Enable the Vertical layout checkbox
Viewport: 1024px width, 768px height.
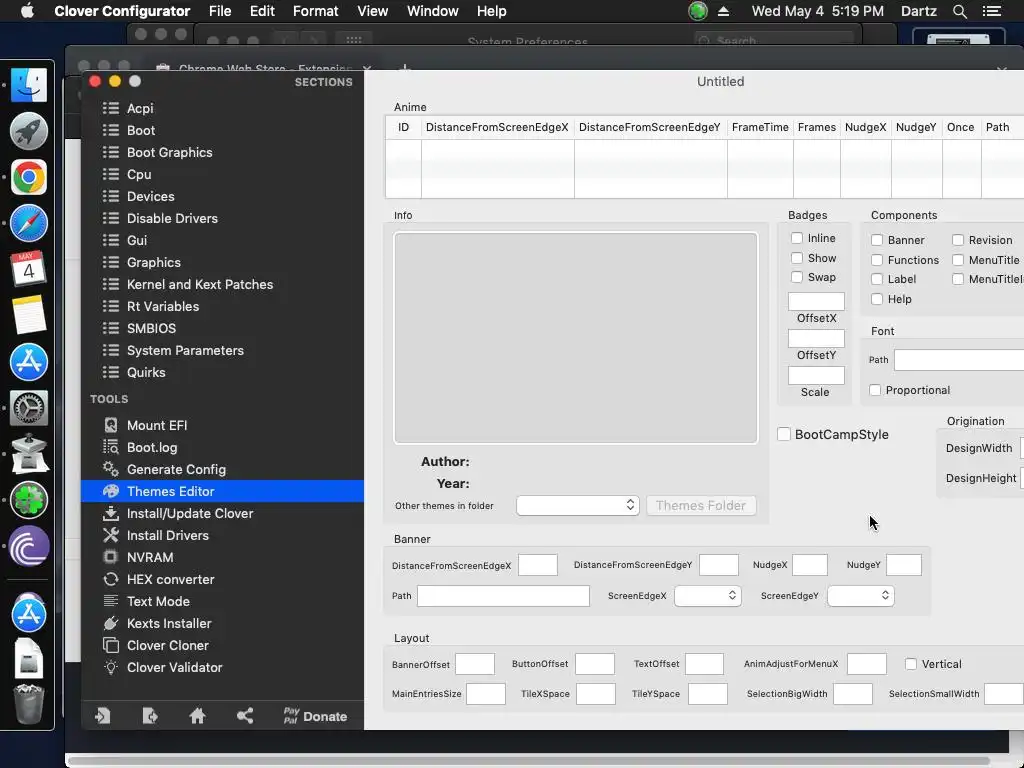coord(911,664)
